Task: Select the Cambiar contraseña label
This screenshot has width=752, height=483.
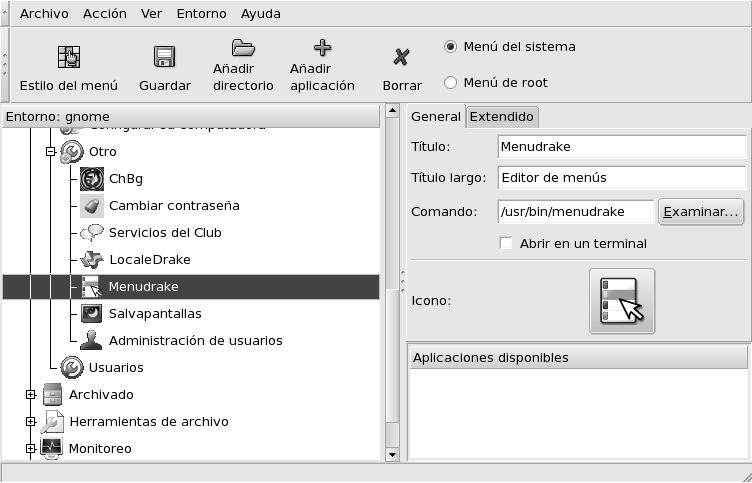Action: pos(174,206)
